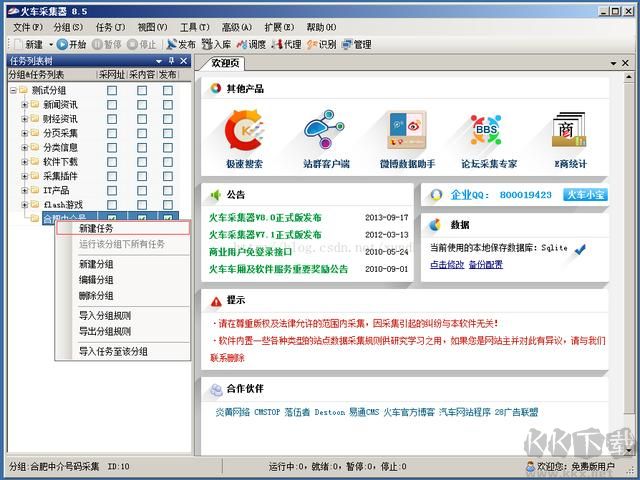Click the 暂停 pause toolbar icon
This screenshot has height=480, width=640.
click(x=97, y=44)
